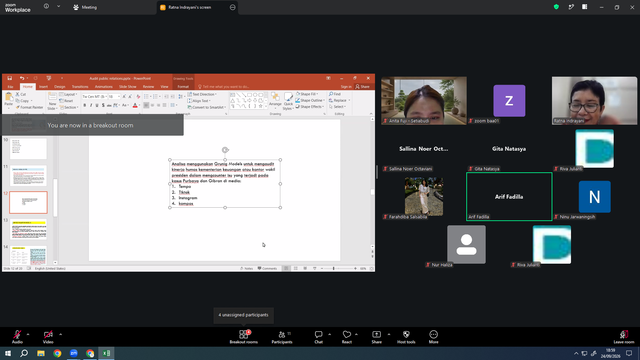The image size is (640, 360).
Task: Select Nur Haliza default avatar tile
Action: click(x=466, y=244)
